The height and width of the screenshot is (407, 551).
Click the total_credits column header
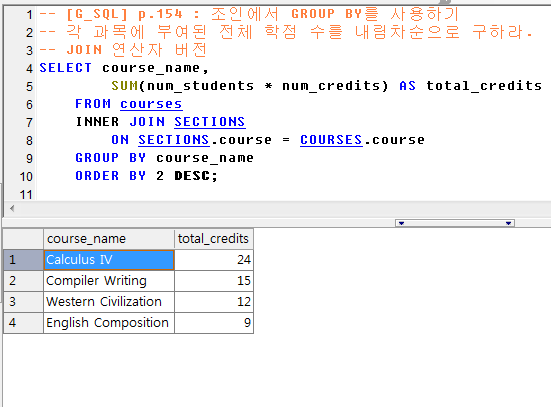(214, 239)
